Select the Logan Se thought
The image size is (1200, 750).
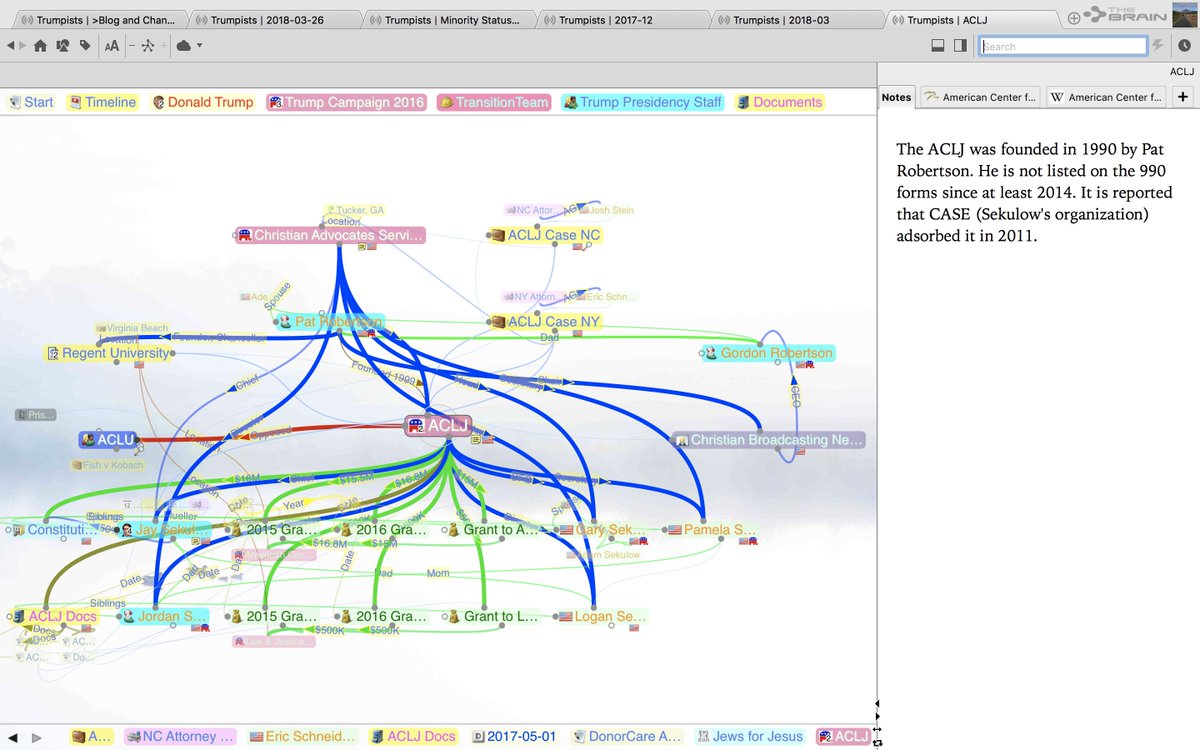(602, 617)
